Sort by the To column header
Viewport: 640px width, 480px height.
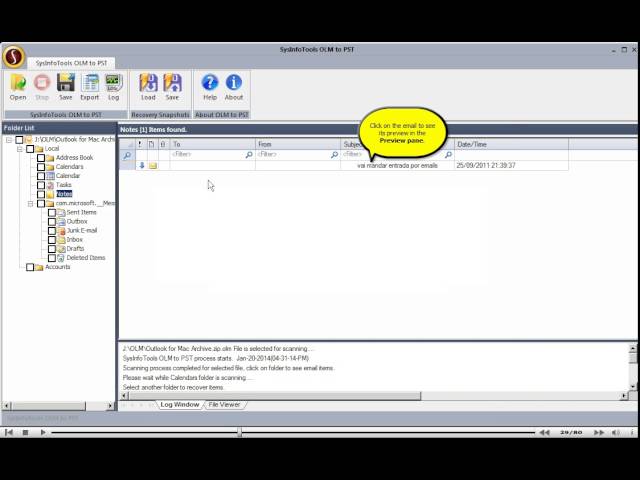[212, 144]
